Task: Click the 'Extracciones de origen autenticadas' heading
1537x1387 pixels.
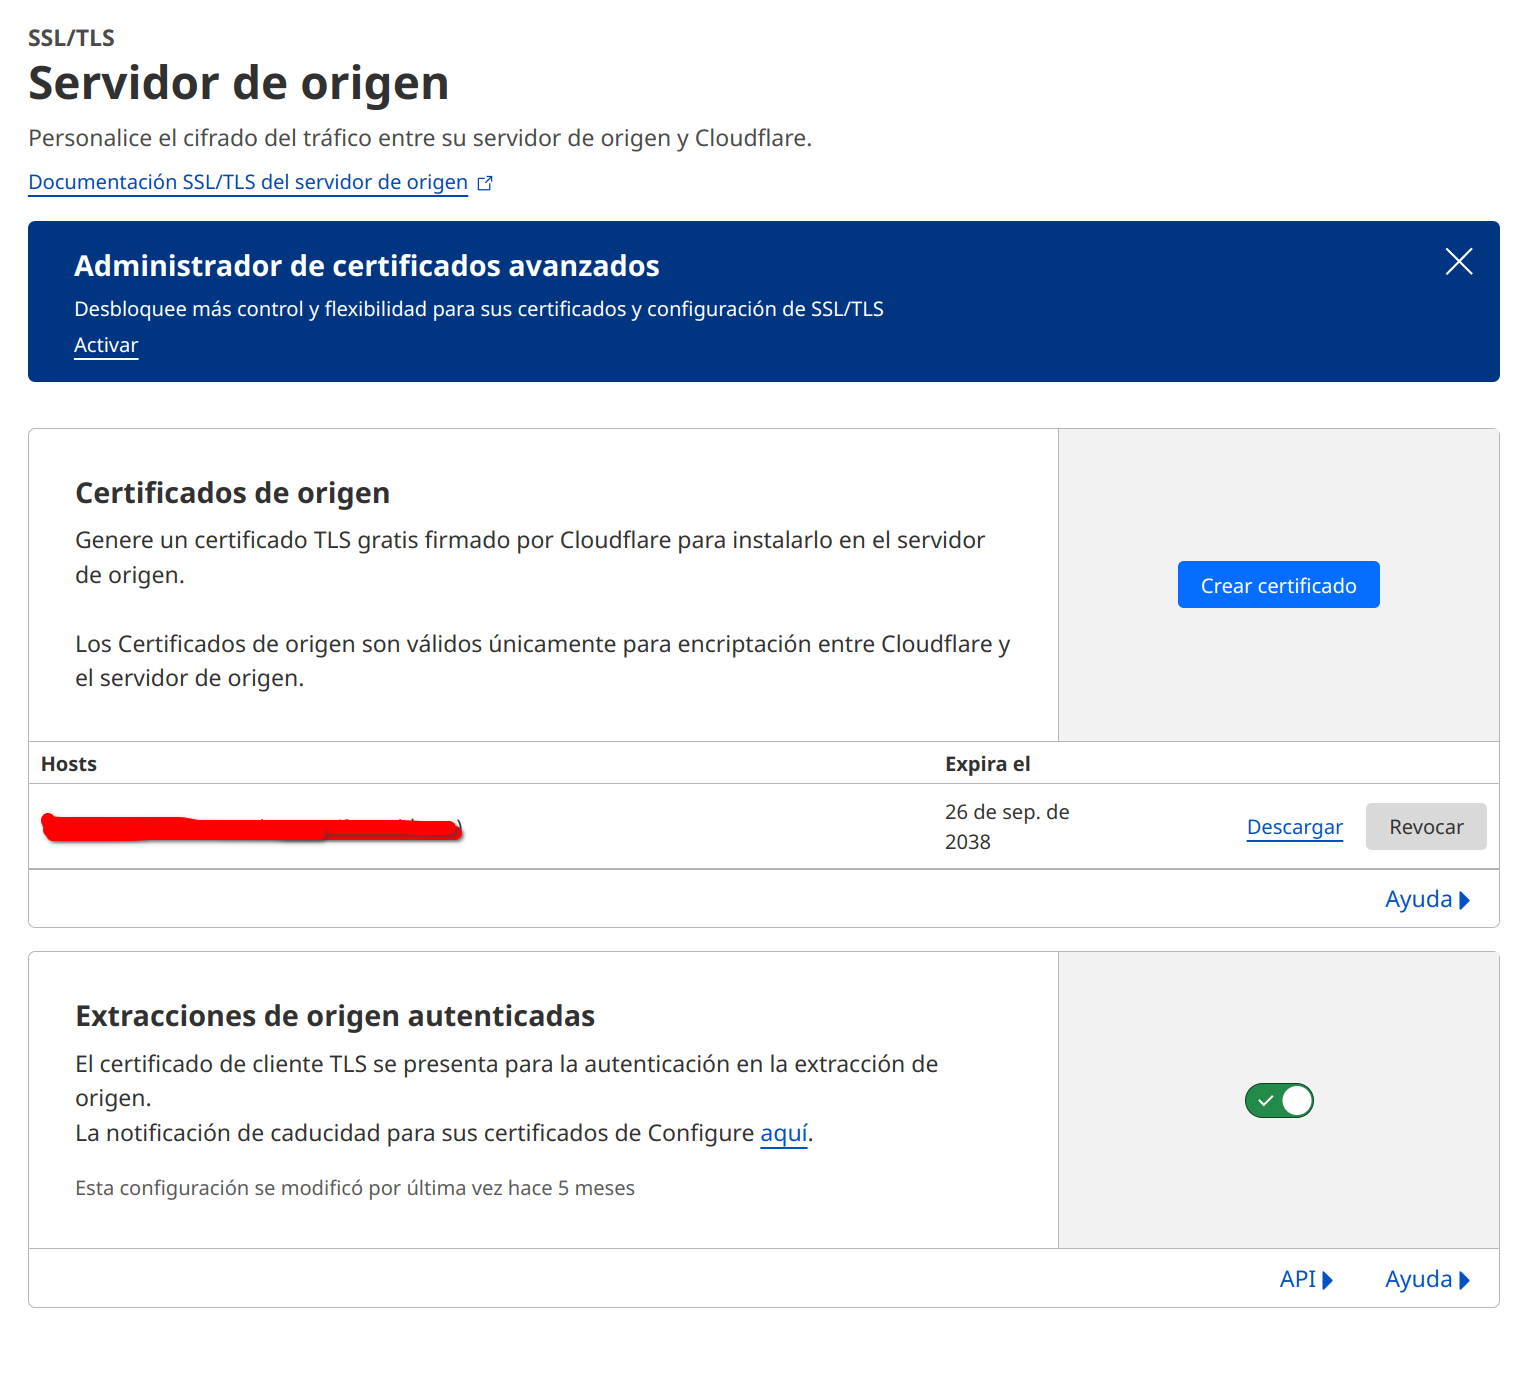Action: click(335, 1016)
